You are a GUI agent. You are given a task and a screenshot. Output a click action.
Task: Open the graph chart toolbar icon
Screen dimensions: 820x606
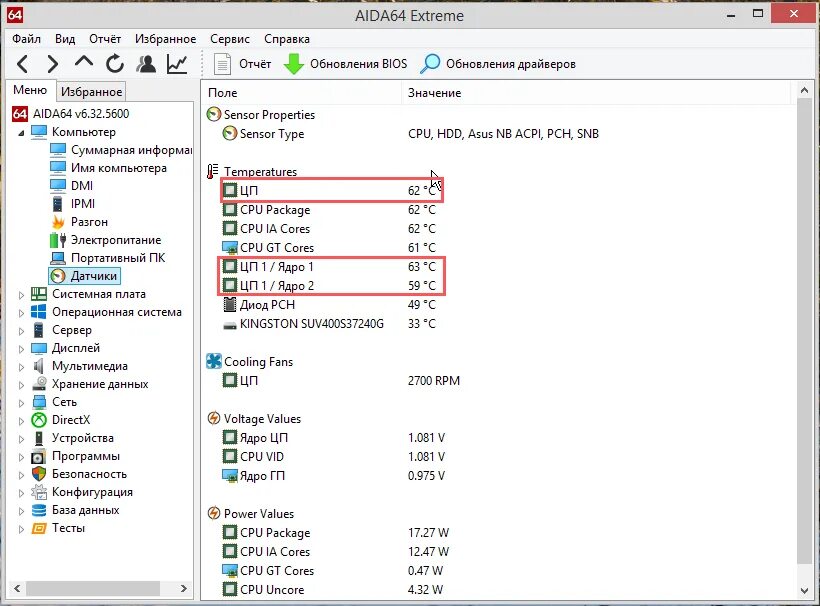coord(177,64)
